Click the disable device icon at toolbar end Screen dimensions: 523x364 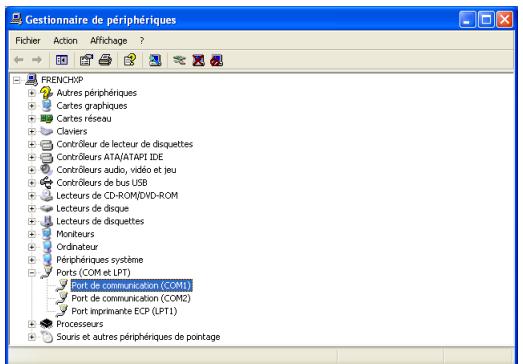216,60
